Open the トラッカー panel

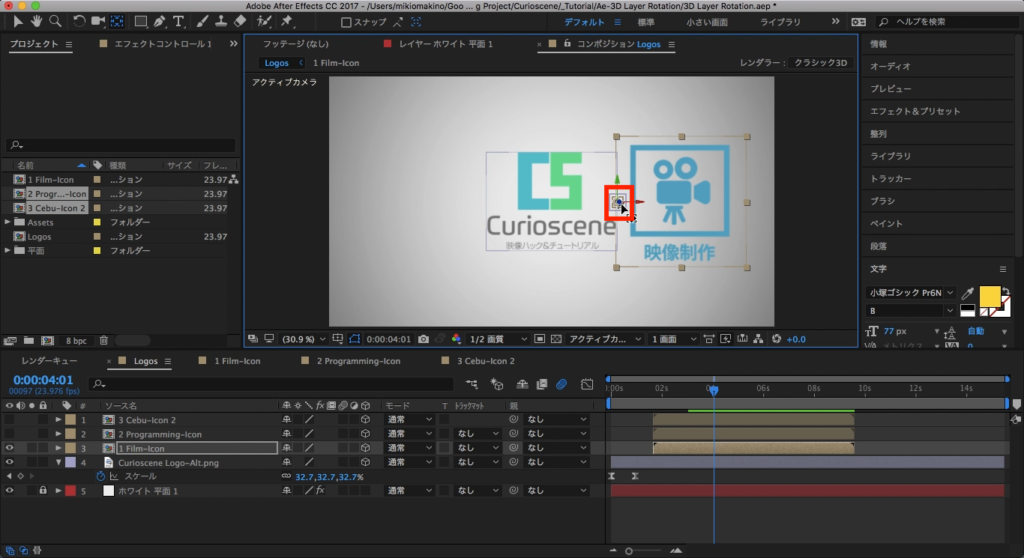pyautogui.click(x=891, y=178)
